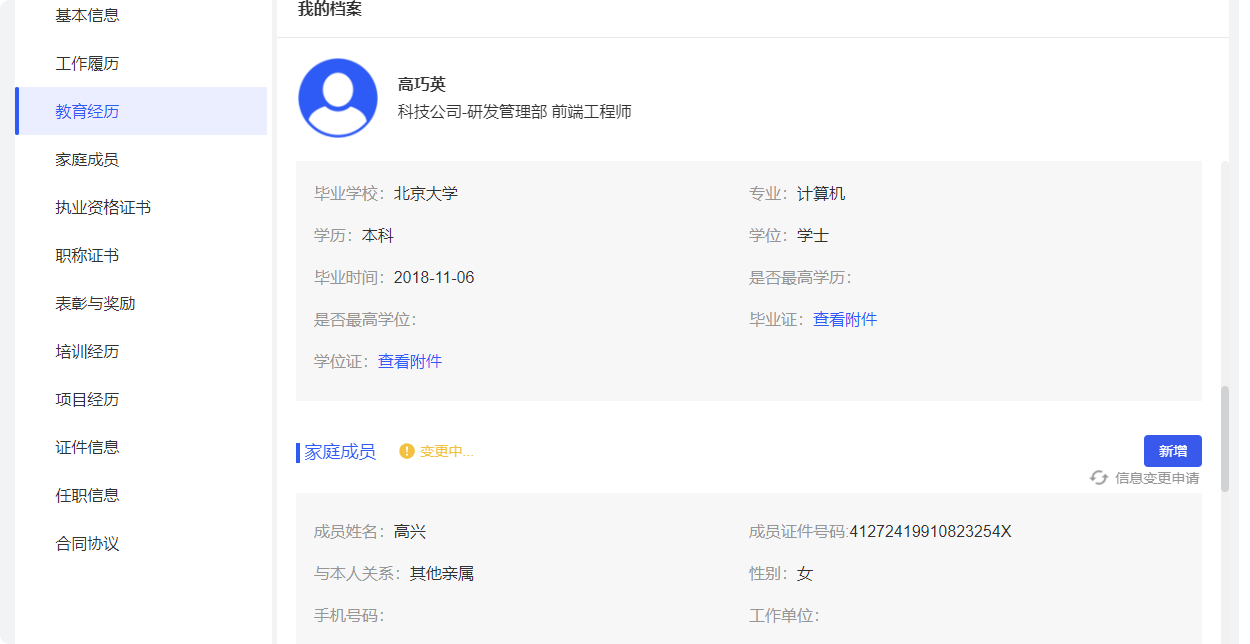Open 项目经历 in the sidebar
This screenshot has width=1250, height=644.
(87, 400)
